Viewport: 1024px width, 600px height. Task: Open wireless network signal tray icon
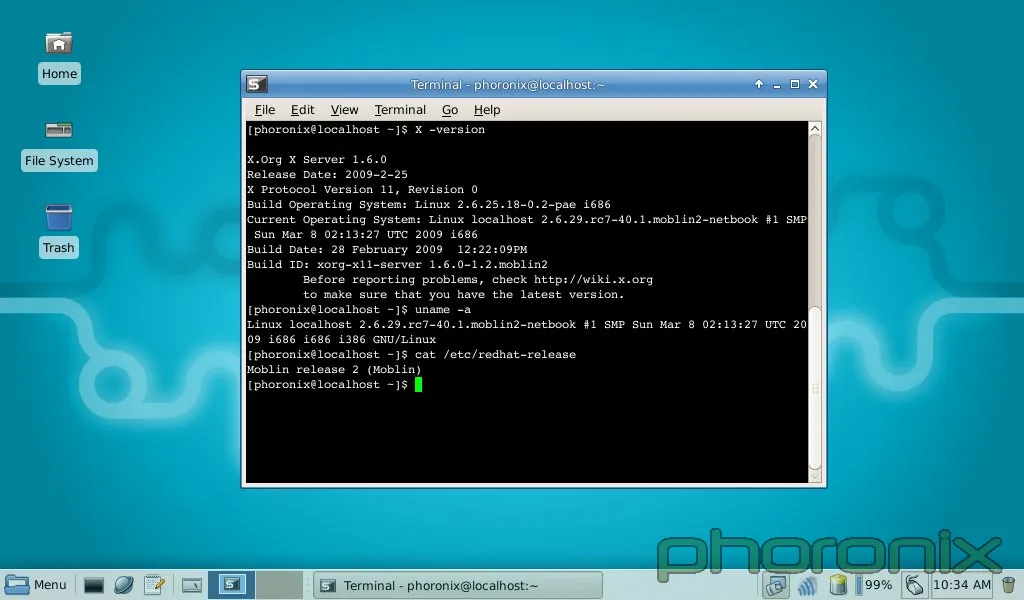807,586
